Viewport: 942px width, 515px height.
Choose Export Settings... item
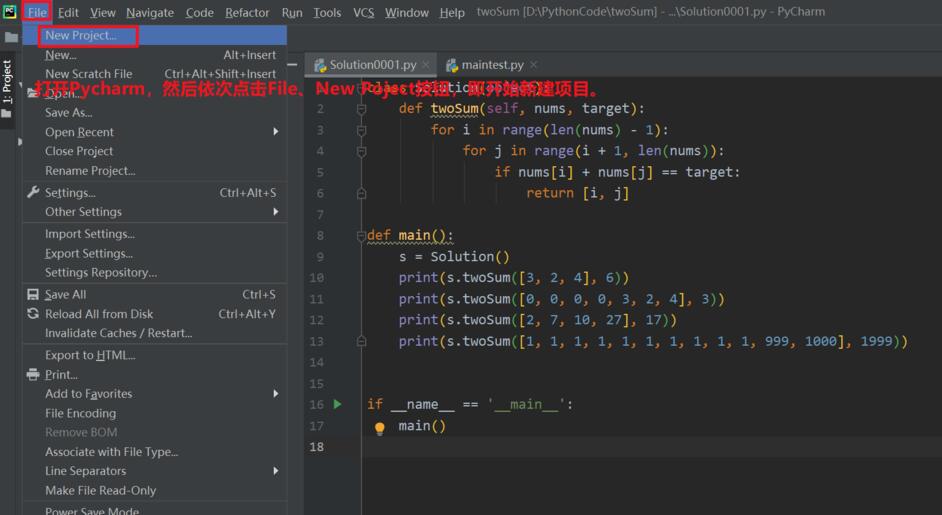pyautogui.click(x=154, y=253)
